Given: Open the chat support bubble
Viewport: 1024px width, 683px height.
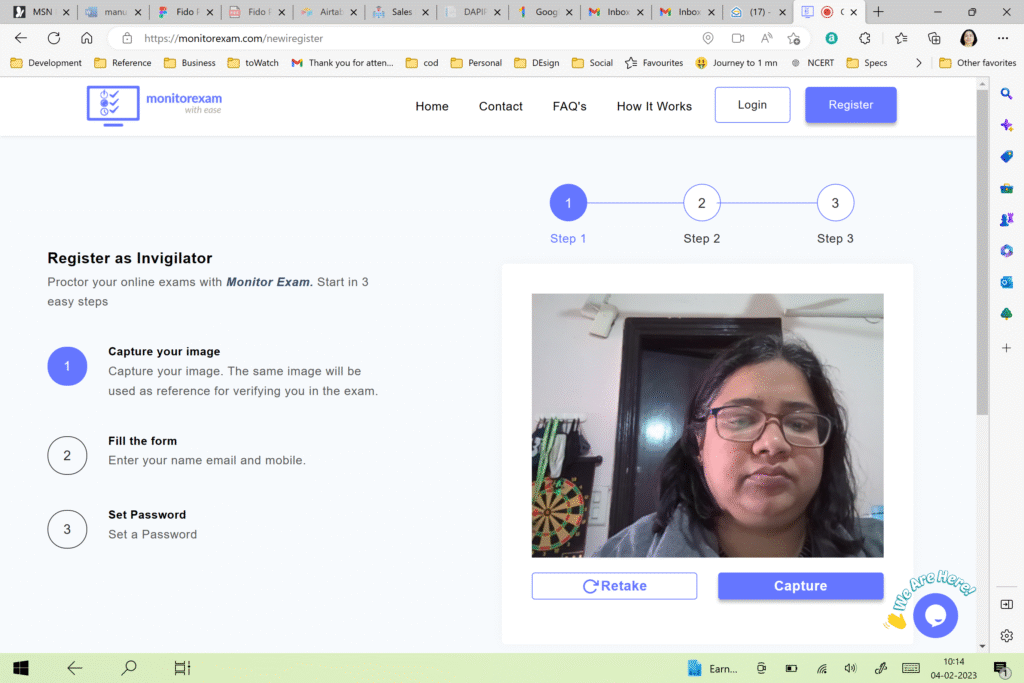Looking at the screenshot, I should 935,615.
